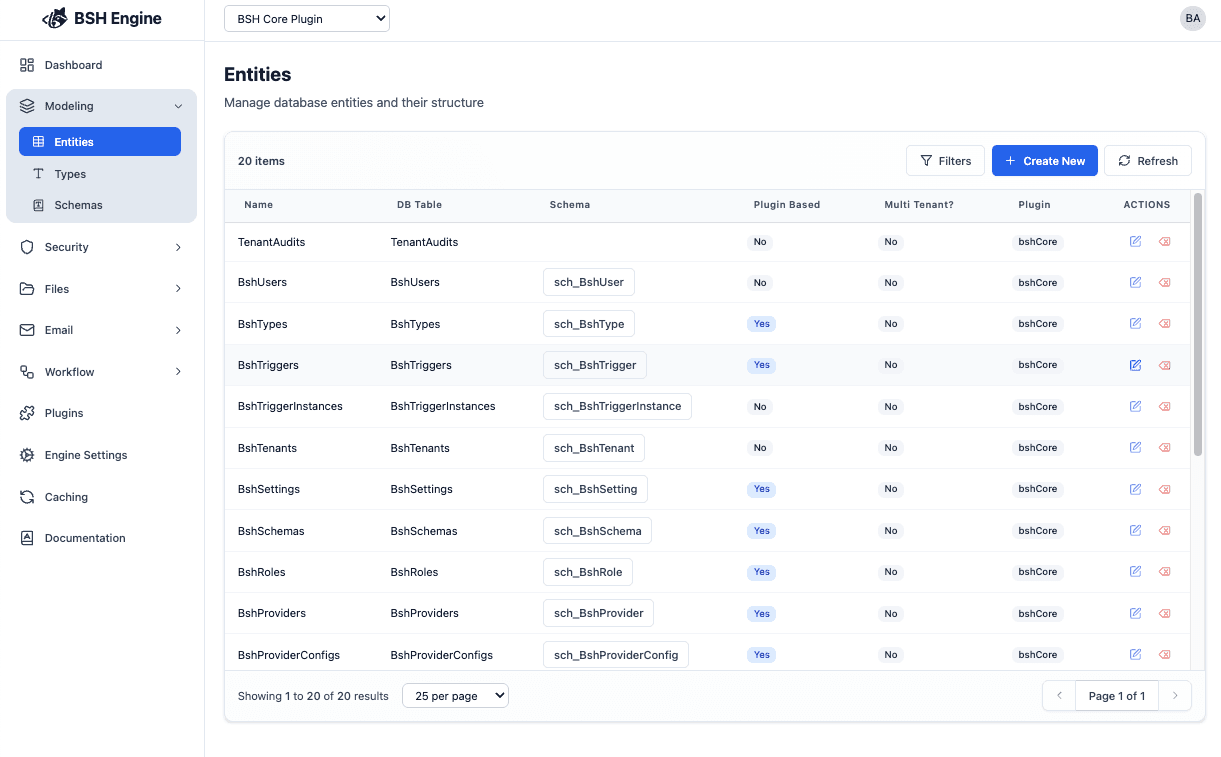Click the Dashboard icon in the sidebar
This screenshot has height=757, width=1221.
[27, 65]
